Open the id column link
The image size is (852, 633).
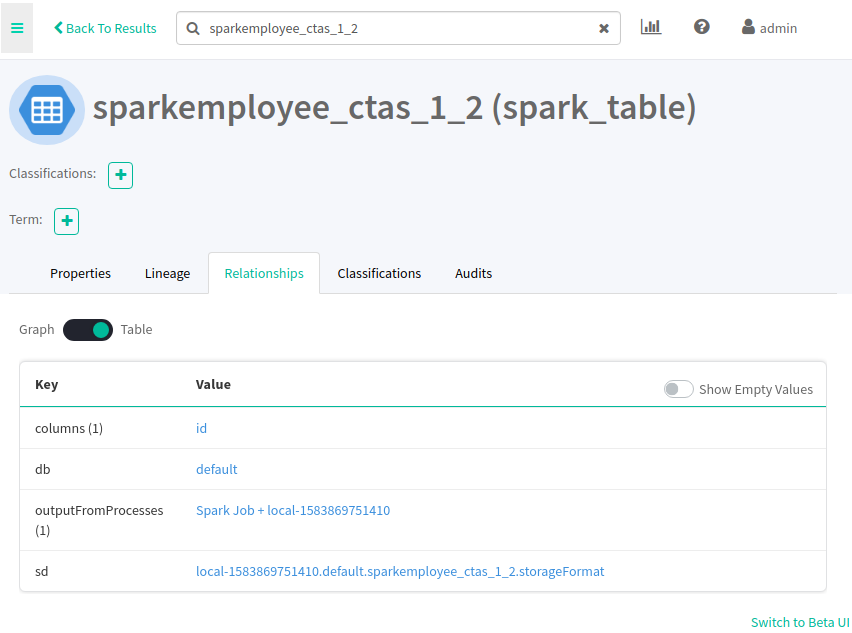pyautogui.click(x=201, y=428)
